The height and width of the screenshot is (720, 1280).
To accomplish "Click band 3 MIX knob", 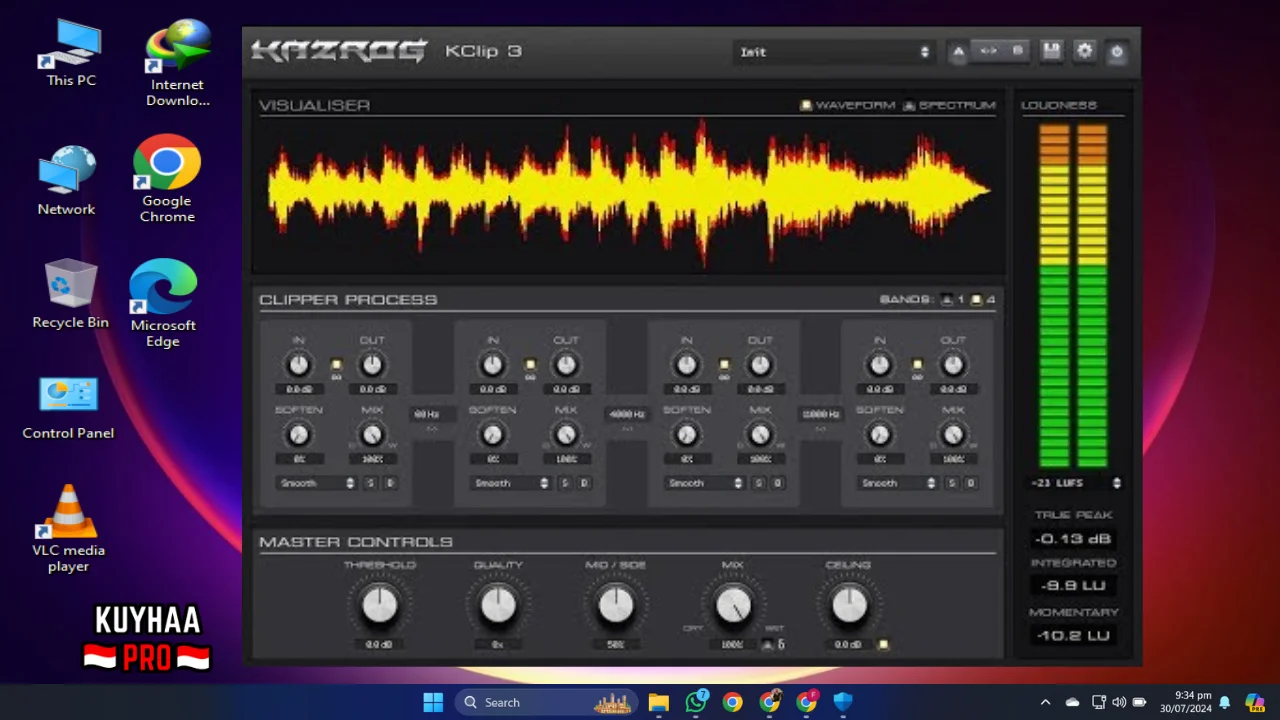I will pyautogui.click(x=760, y=435).
